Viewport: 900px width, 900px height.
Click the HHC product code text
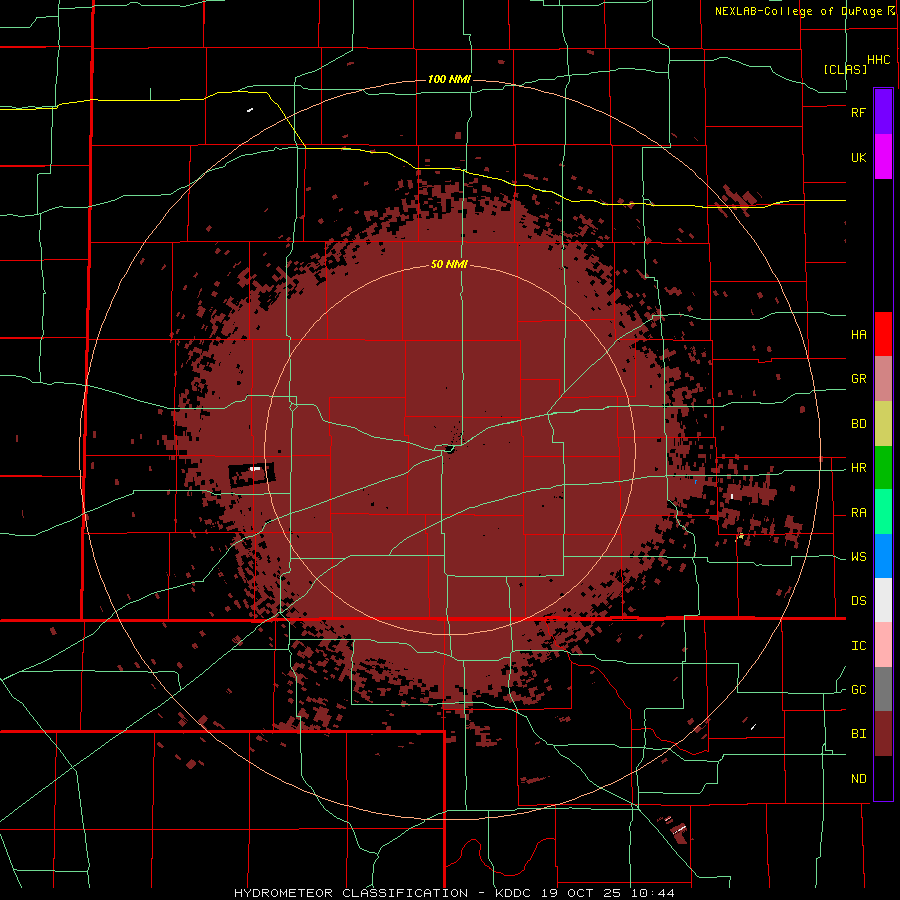tap(879, 60)
